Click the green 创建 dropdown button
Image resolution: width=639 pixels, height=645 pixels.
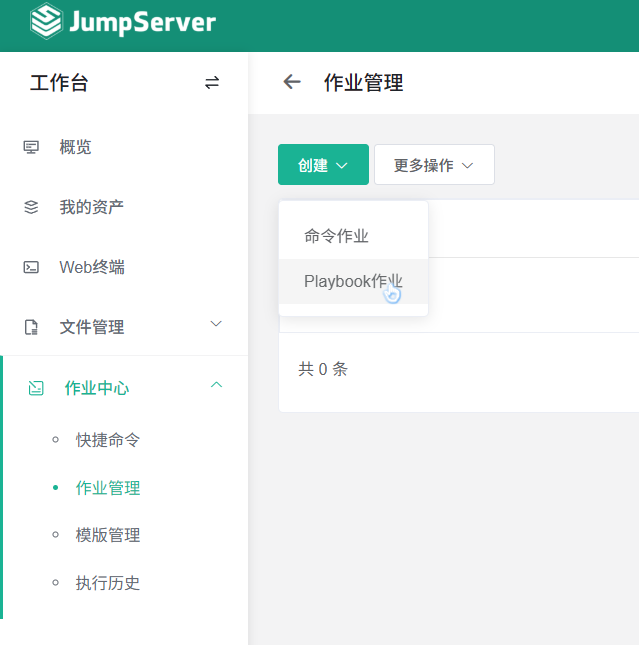[323, 165]
